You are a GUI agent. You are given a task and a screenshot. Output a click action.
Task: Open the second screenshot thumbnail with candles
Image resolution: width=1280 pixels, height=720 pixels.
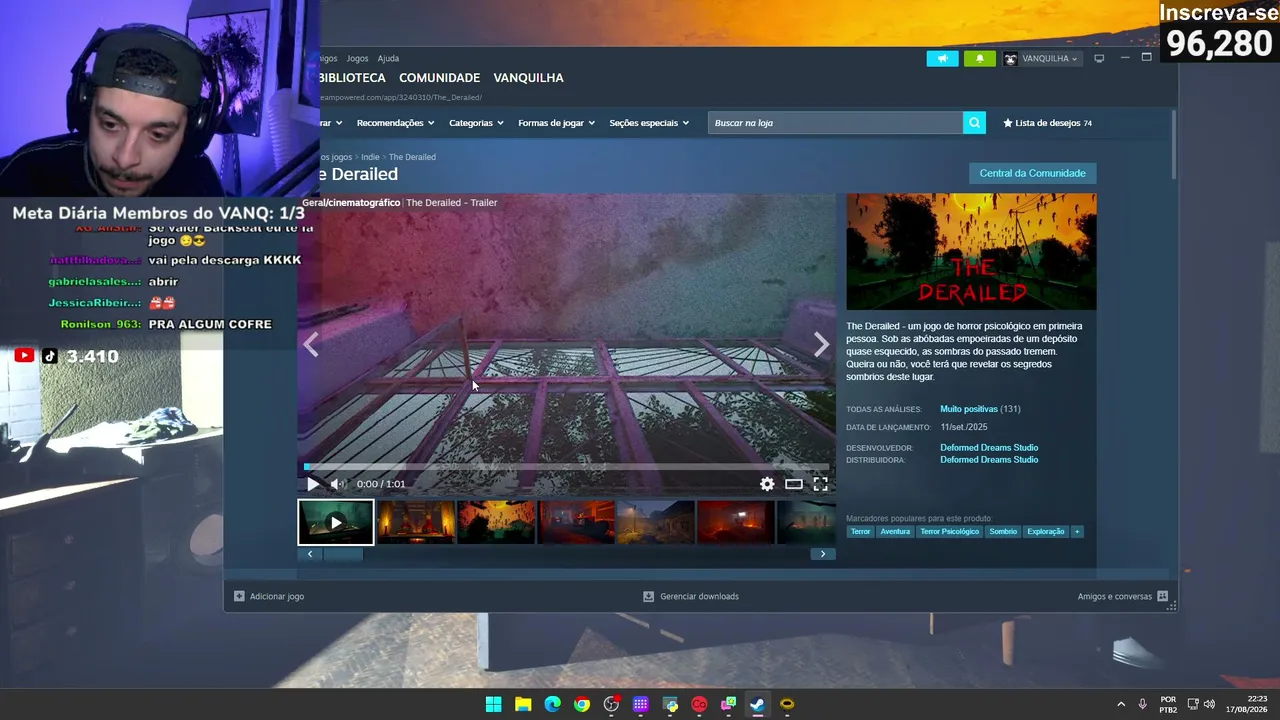[416, 522]
